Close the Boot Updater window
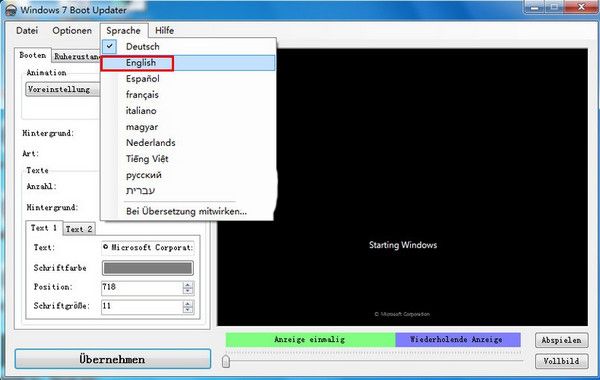 coord(582,7)
